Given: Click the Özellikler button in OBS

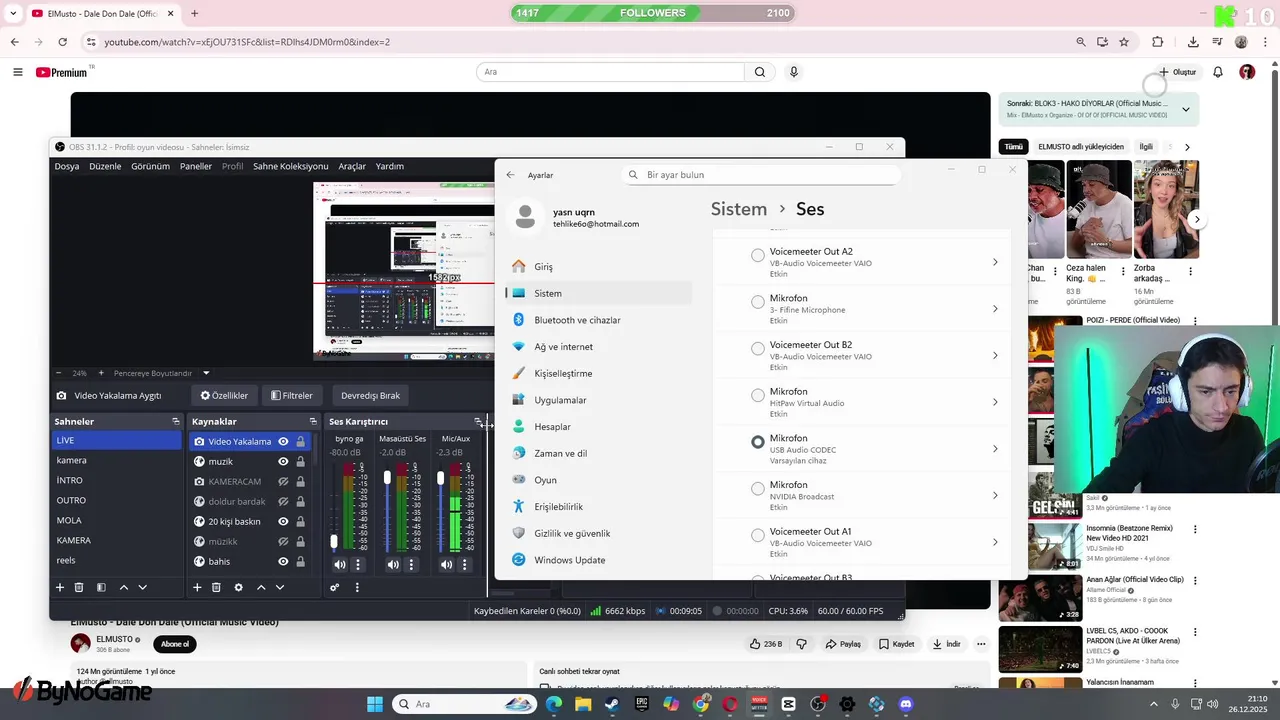Looking at the screenshot, I should click(224, 395).
